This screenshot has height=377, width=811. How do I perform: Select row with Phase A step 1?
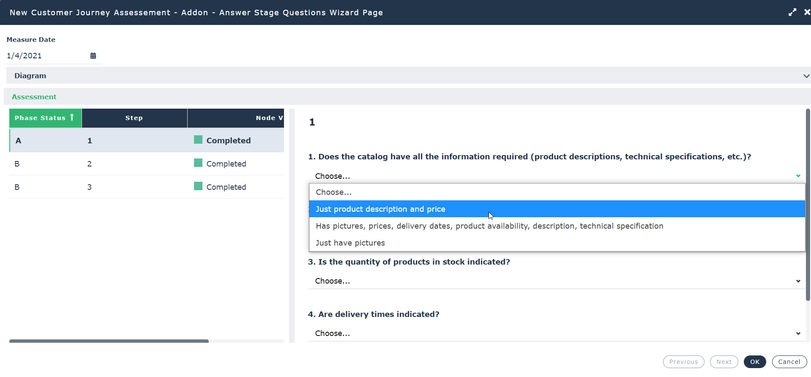pos(146,140)
